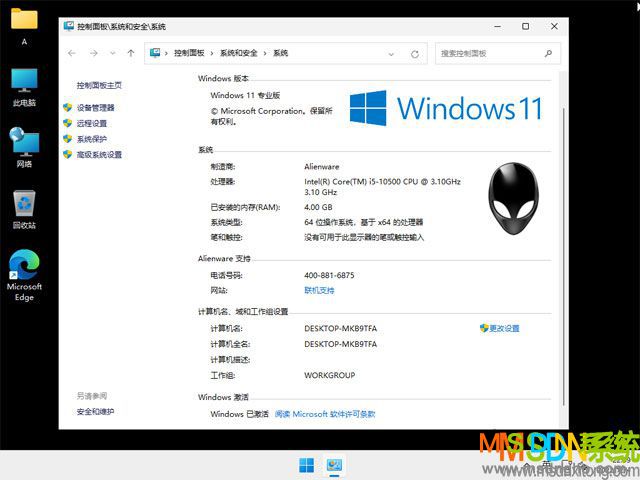Open the 联机支持 website link
The image size is (640, 480).
tap(319, 290)
